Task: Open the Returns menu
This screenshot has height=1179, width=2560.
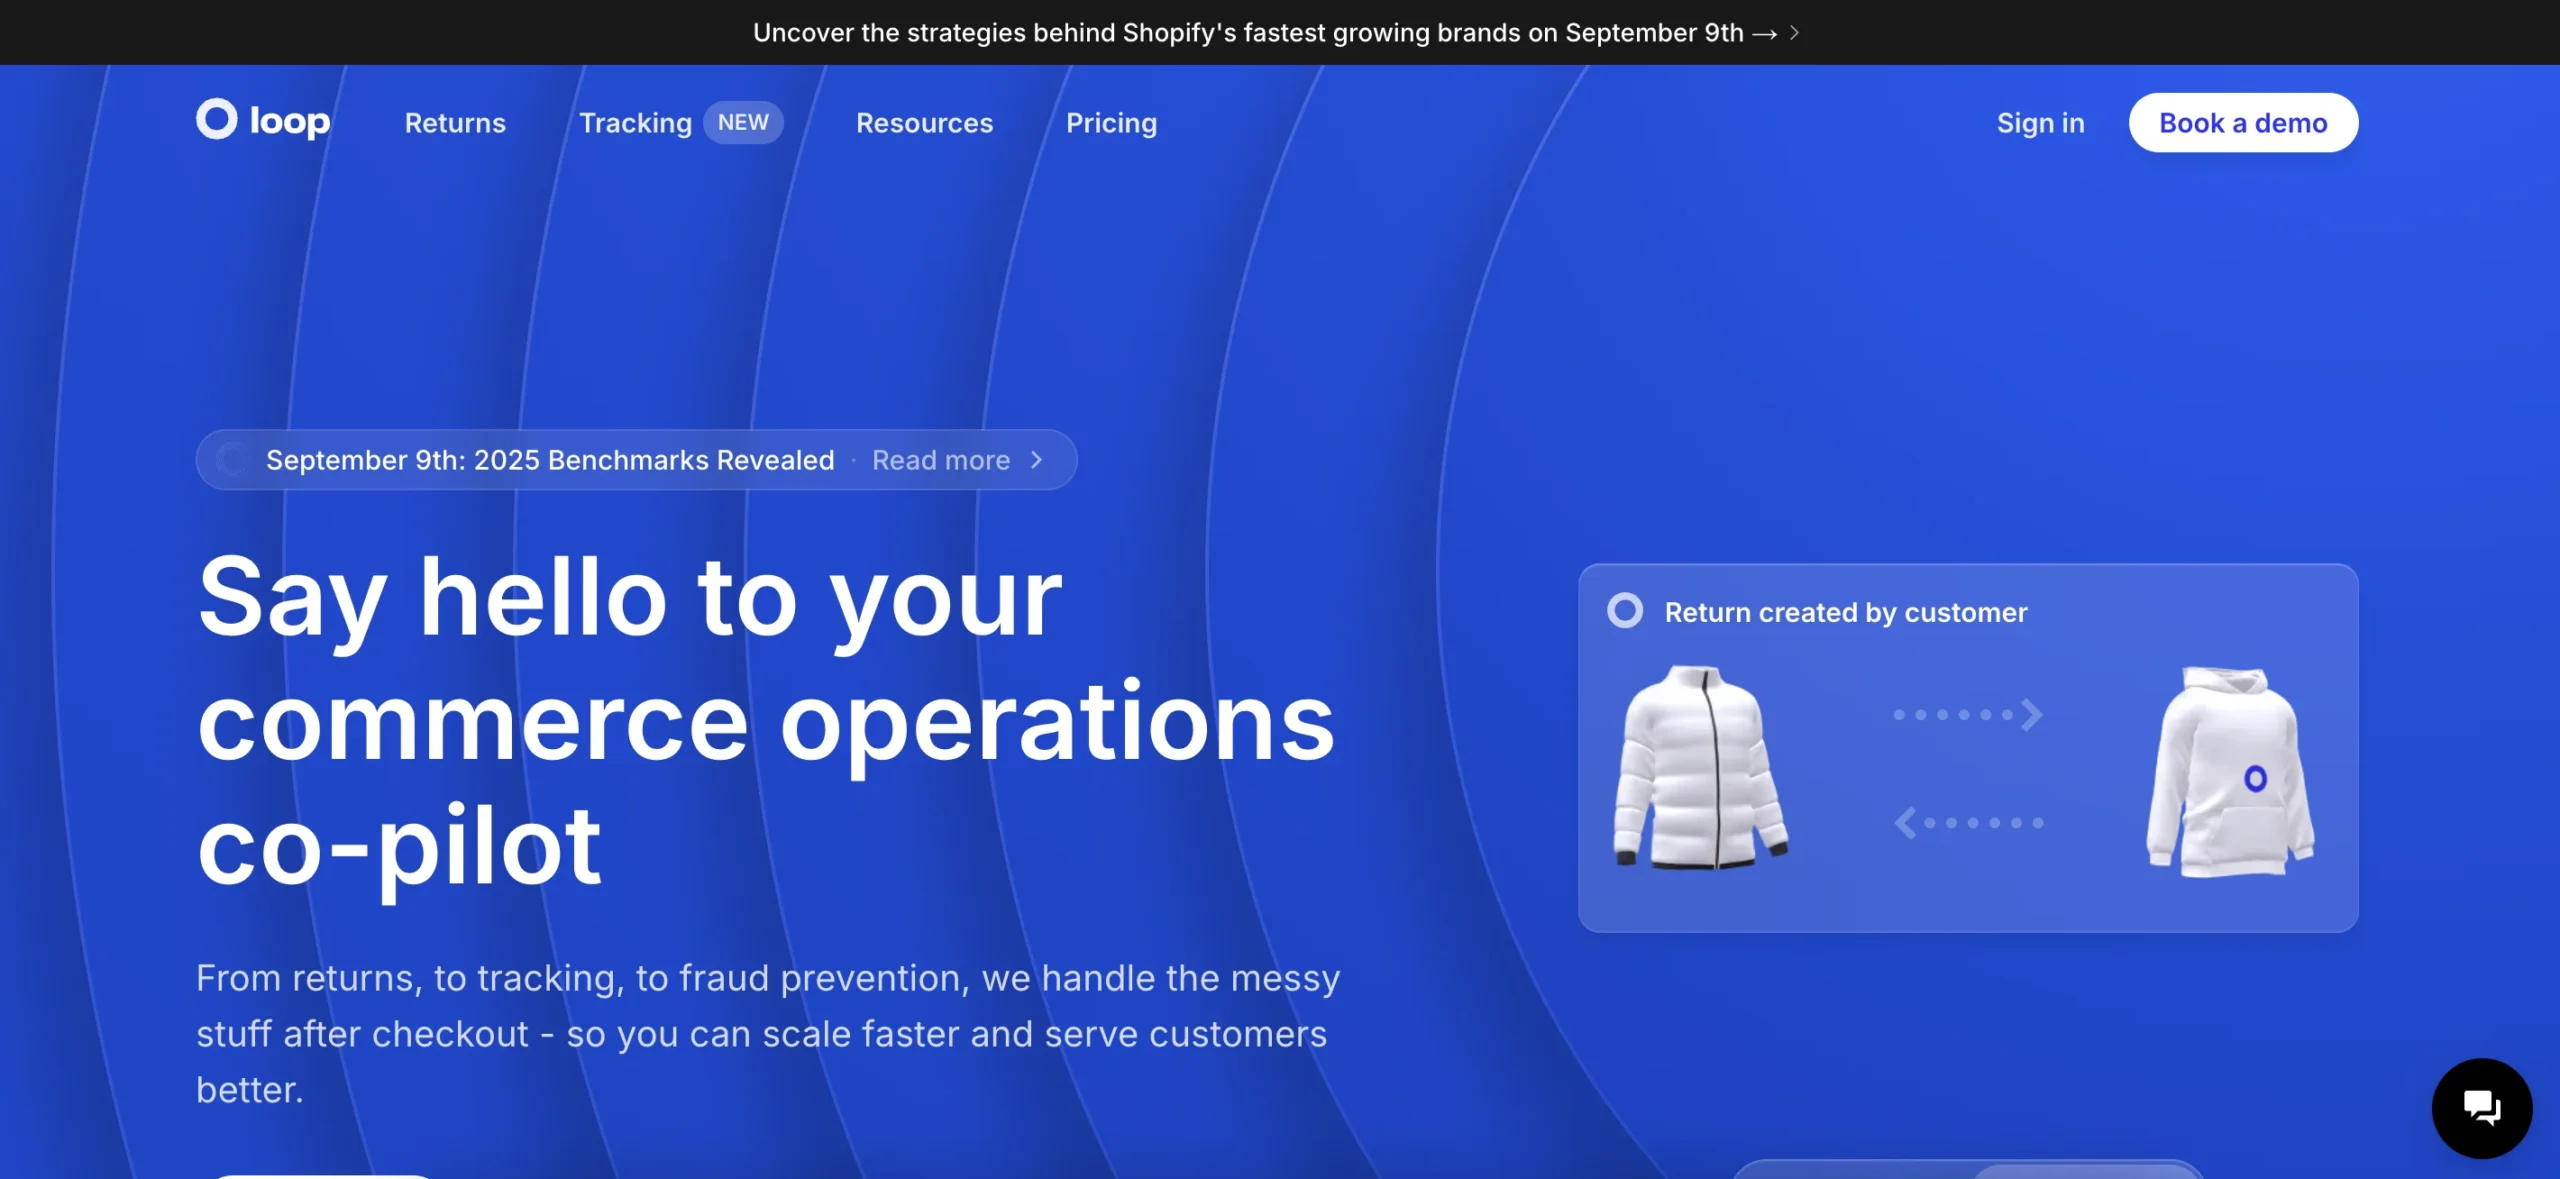Action: [455, 123]
